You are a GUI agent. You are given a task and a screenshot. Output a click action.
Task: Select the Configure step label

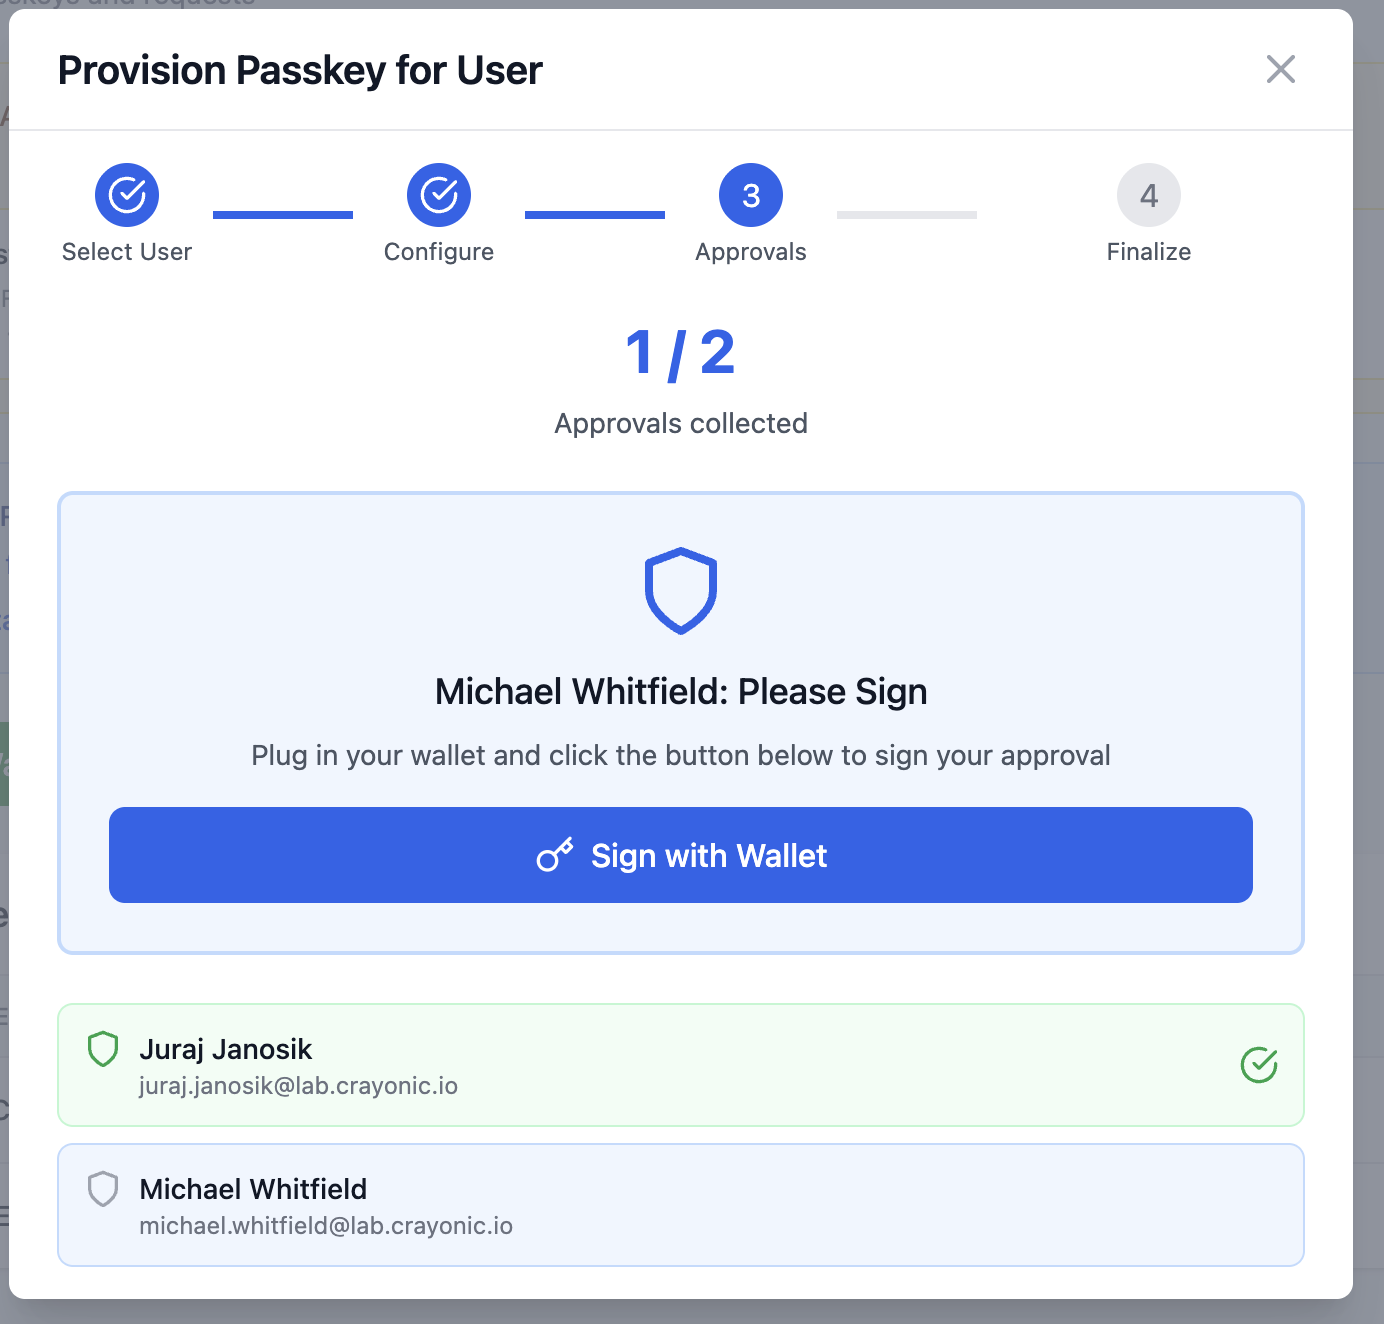pos(439,252)
